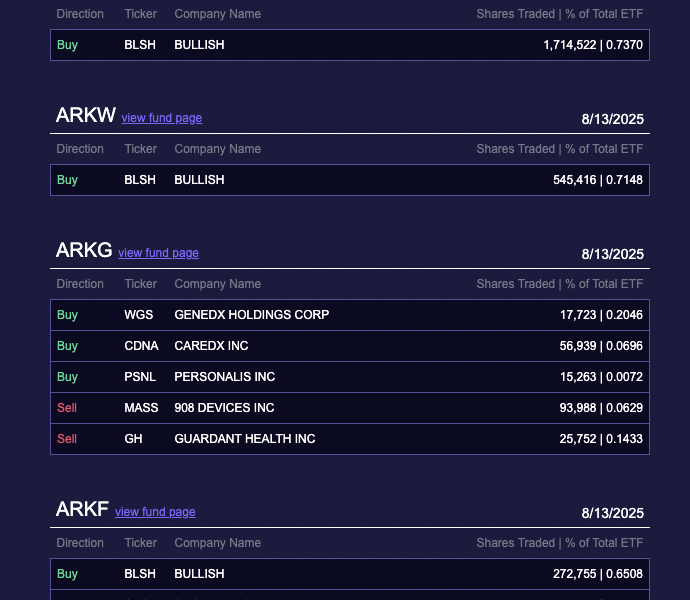Click Buy in the 1,714,522 shares row
Screen dimensions: 690x600
67,45
